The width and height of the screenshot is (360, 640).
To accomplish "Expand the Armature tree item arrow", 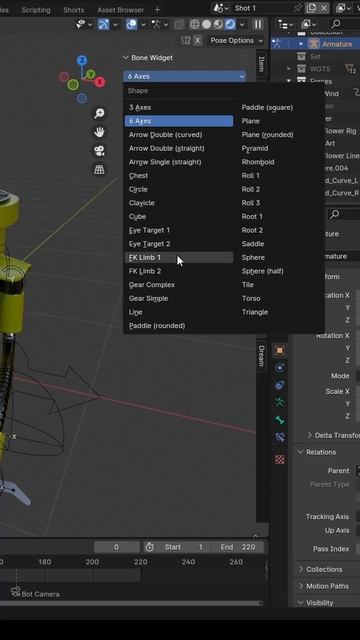I will [x=301, y=44].
